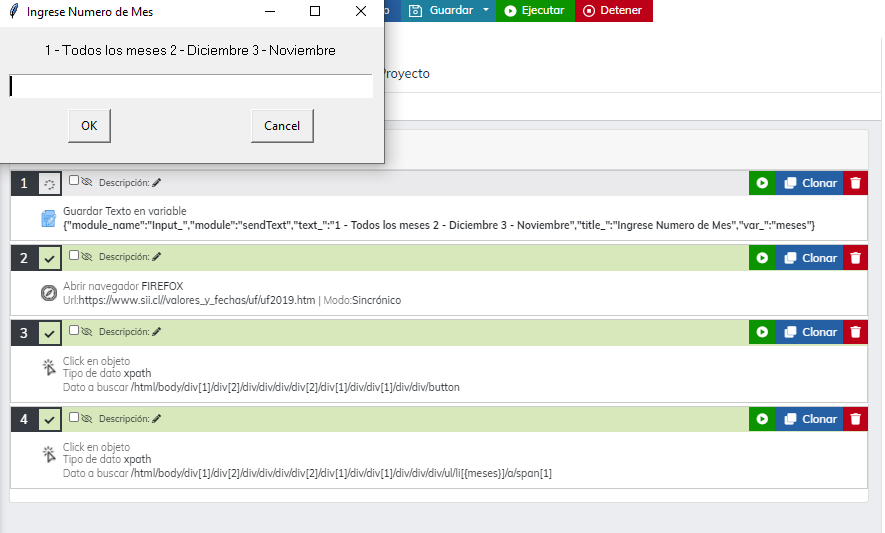The width and height of the screenshot is (885, 533).
Task: Click the document icon of Guardar Texto step
Action: (x=48, y=219)
